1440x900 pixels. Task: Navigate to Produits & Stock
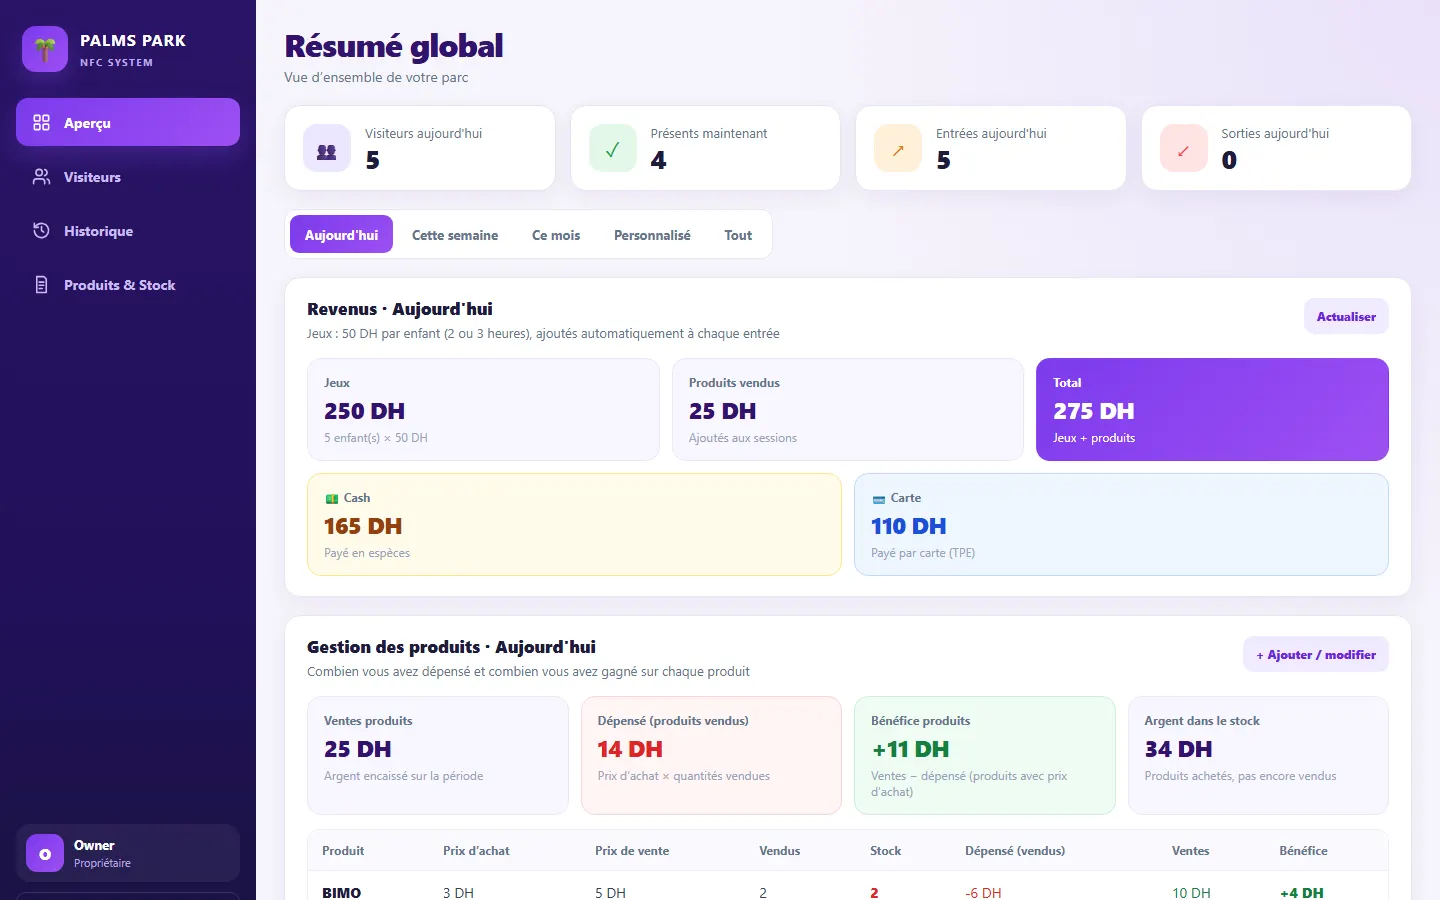point(128,285)
